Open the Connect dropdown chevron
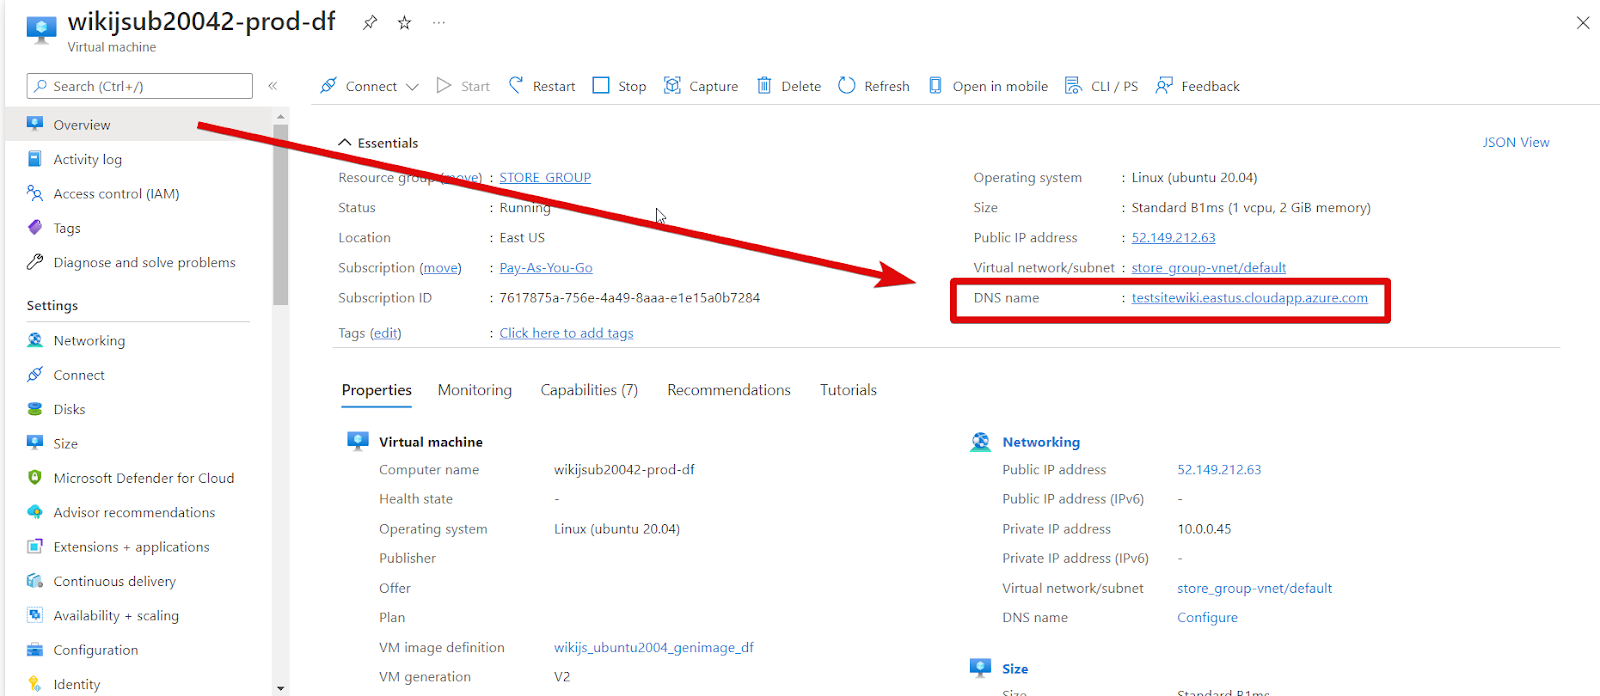1600x696 pixels. point(412,87)
